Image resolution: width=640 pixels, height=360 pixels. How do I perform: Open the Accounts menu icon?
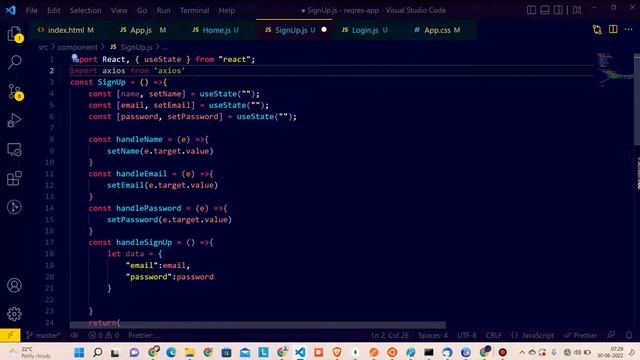(14, 285)
